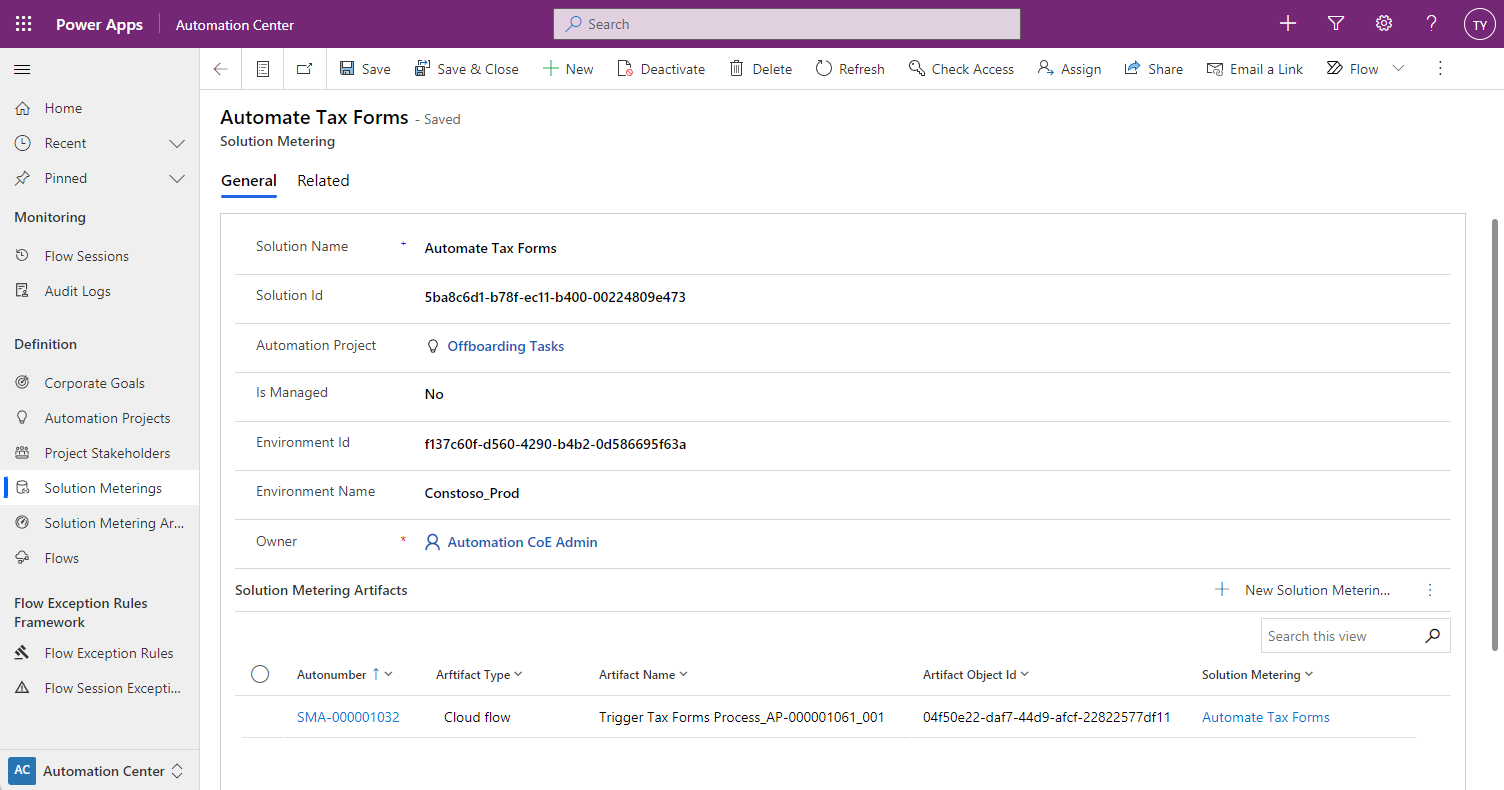
Task: Open the settings gear icon
Action: 1383,24
